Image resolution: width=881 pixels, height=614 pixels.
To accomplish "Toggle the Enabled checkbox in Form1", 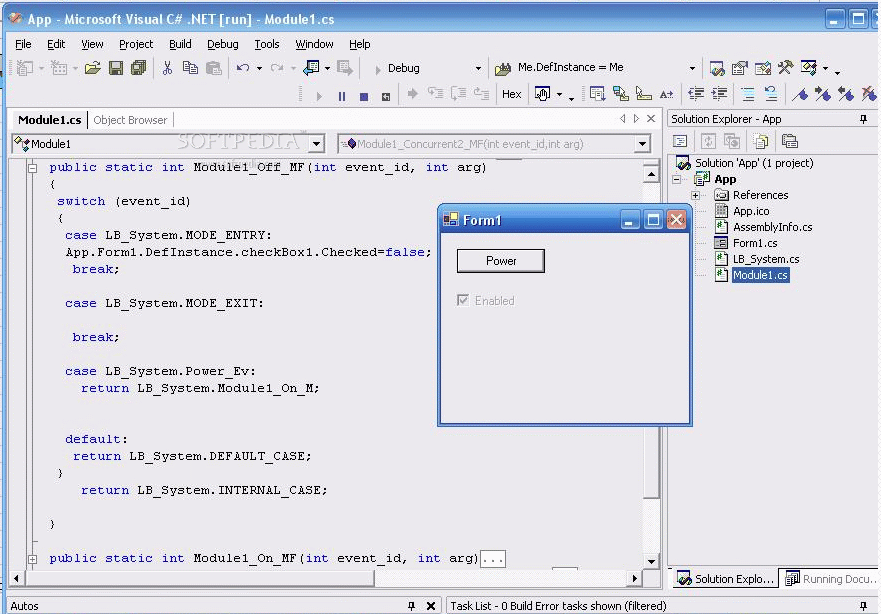I will click(462, 300).
